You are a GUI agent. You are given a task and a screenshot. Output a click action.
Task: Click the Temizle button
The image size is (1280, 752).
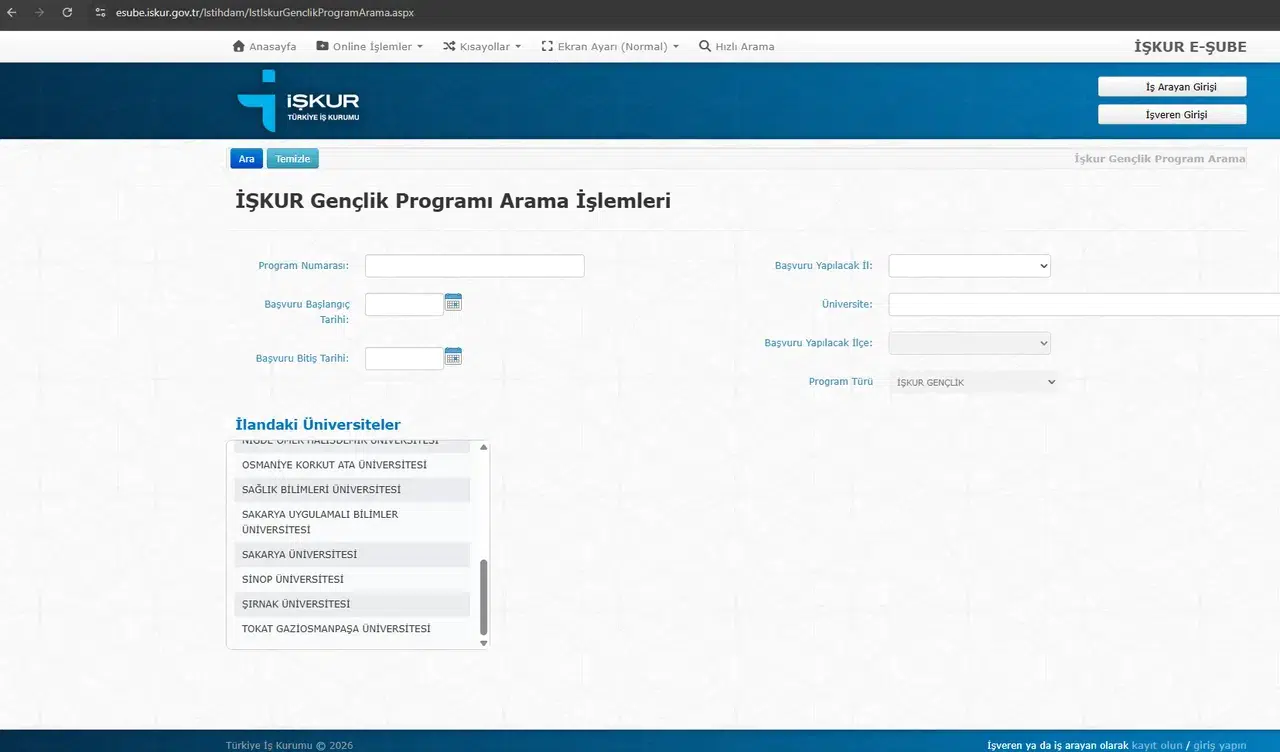pos(293,159)
